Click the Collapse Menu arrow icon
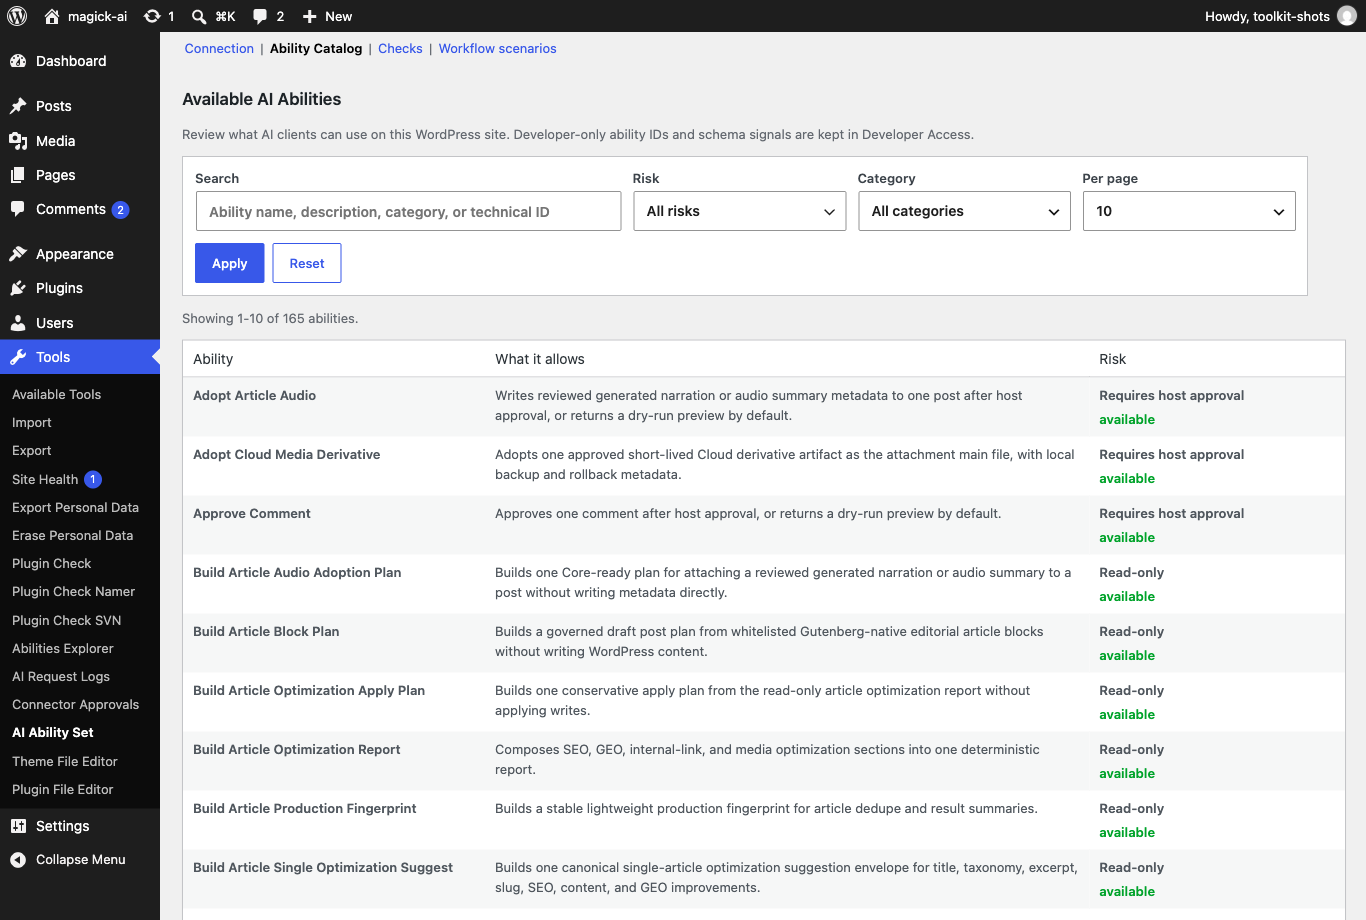The image size is (1366, 920). tap(18, 860)
